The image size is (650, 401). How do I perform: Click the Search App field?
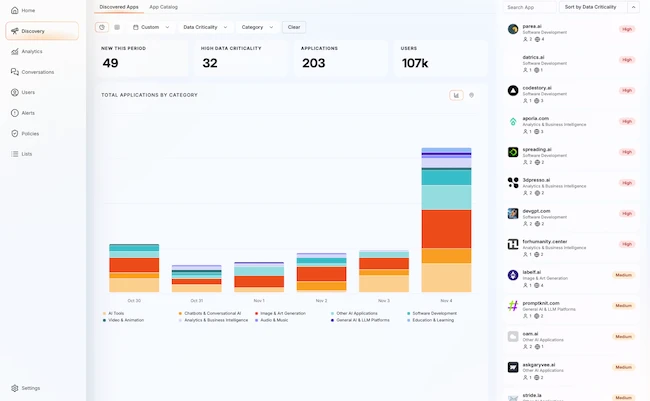529,7
